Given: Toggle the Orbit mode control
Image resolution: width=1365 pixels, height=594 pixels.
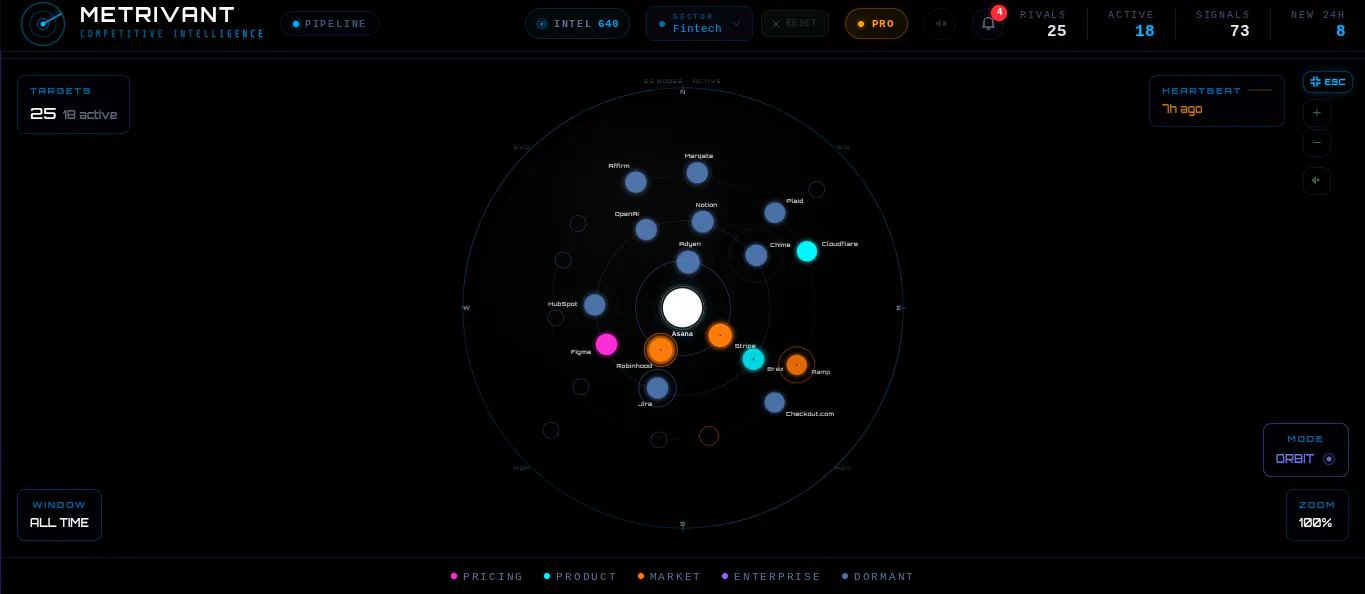Looking at the screenshot, I should [x=1306, y=450].
